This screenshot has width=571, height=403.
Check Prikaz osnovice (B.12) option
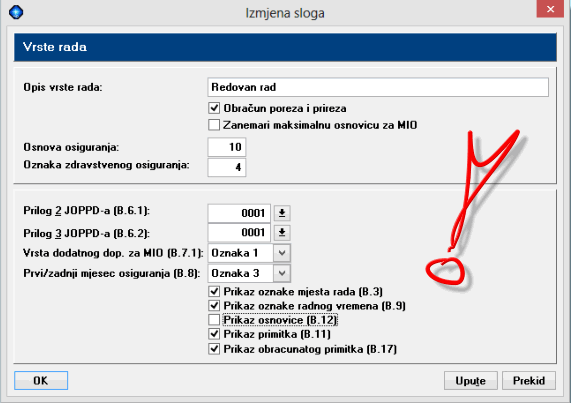click(214, 320)
